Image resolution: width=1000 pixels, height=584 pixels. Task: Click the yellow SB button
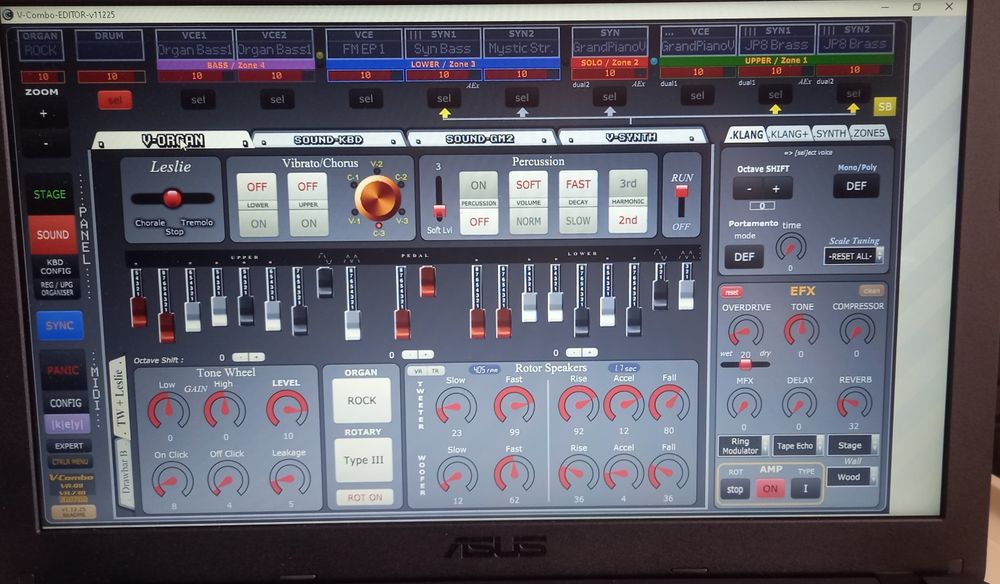(884, 106)
